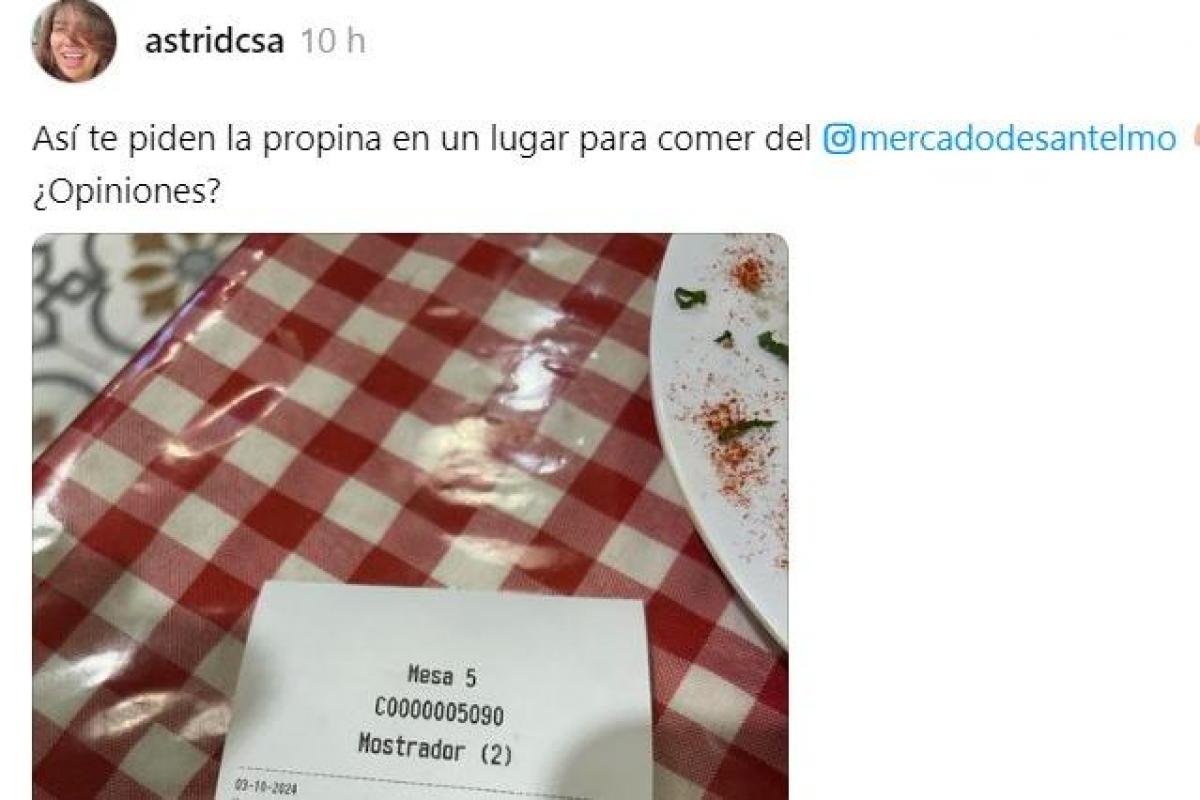1200x800 pixels.
Task: Click the red paprika sprinkle on the plate
Action: [x=748, y=272]
